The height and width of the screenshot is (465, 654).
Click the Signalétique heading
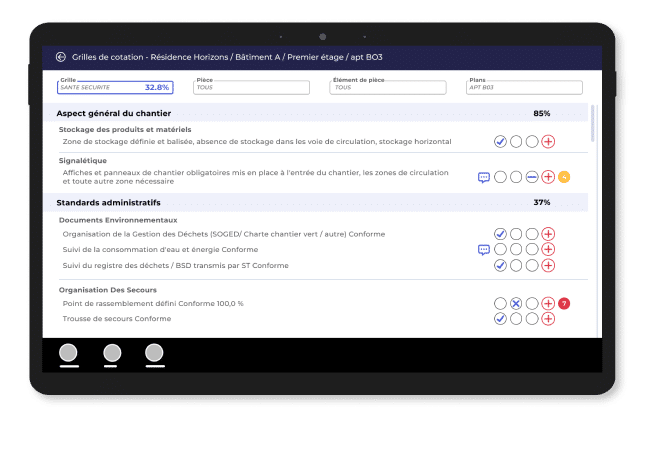83,161
